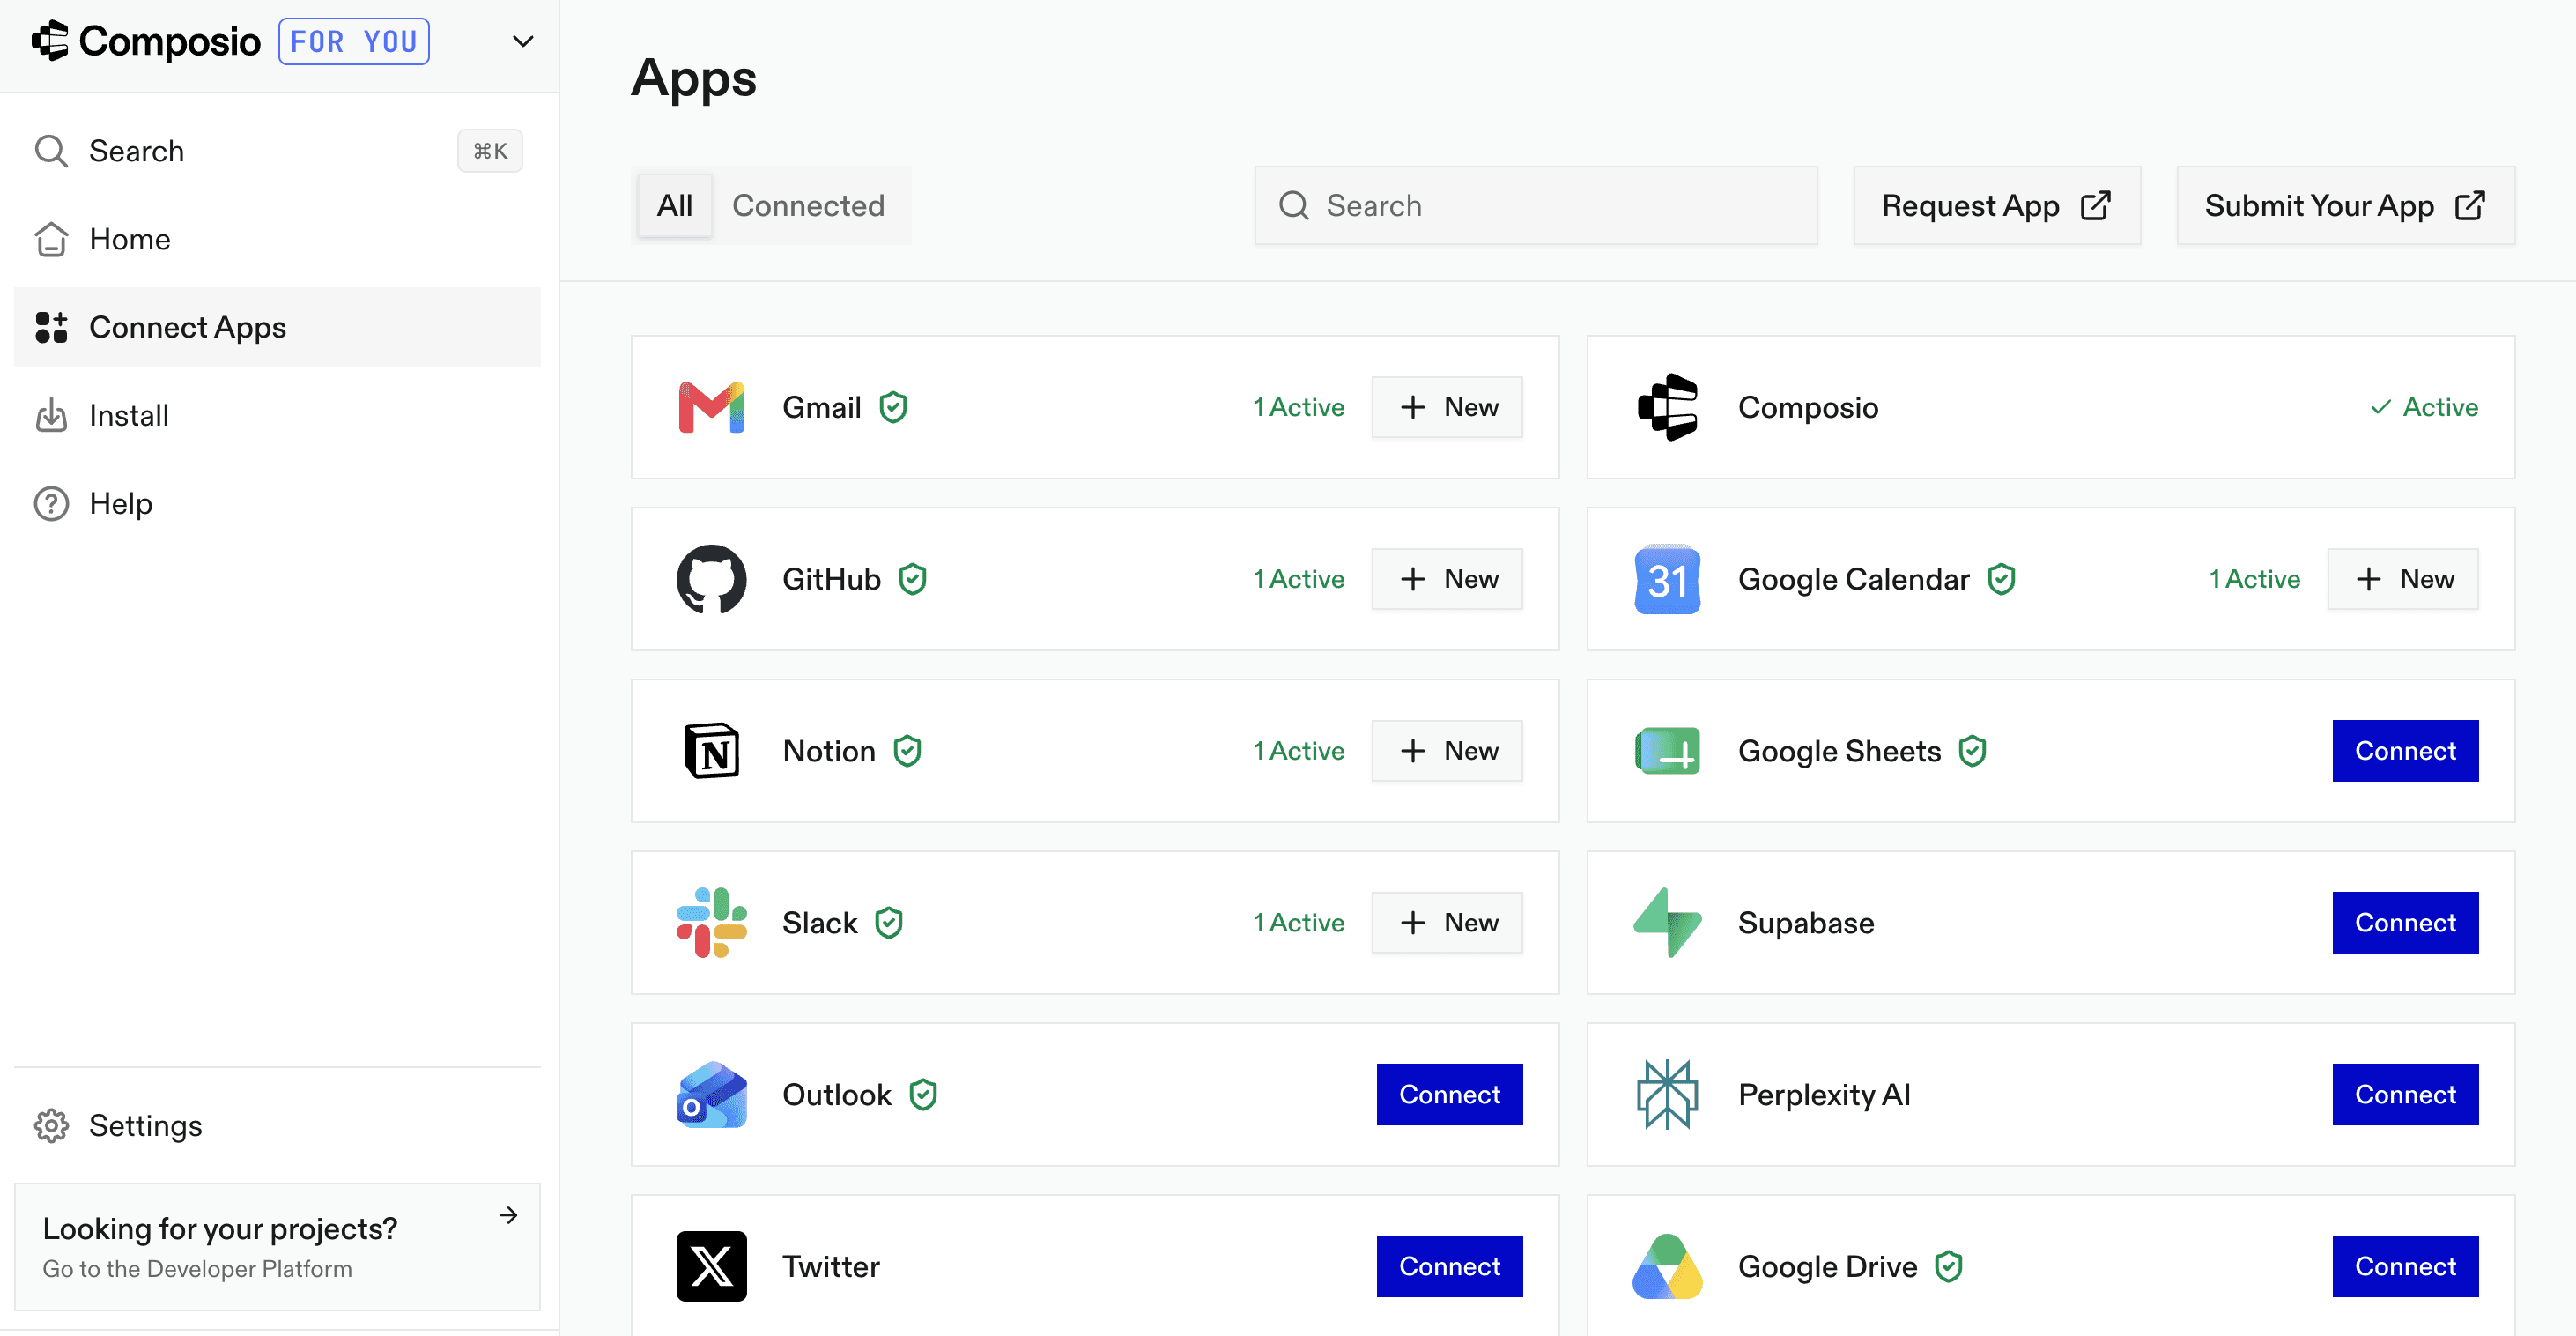Click the Supabase app icon

click(x=1667, y=923)
